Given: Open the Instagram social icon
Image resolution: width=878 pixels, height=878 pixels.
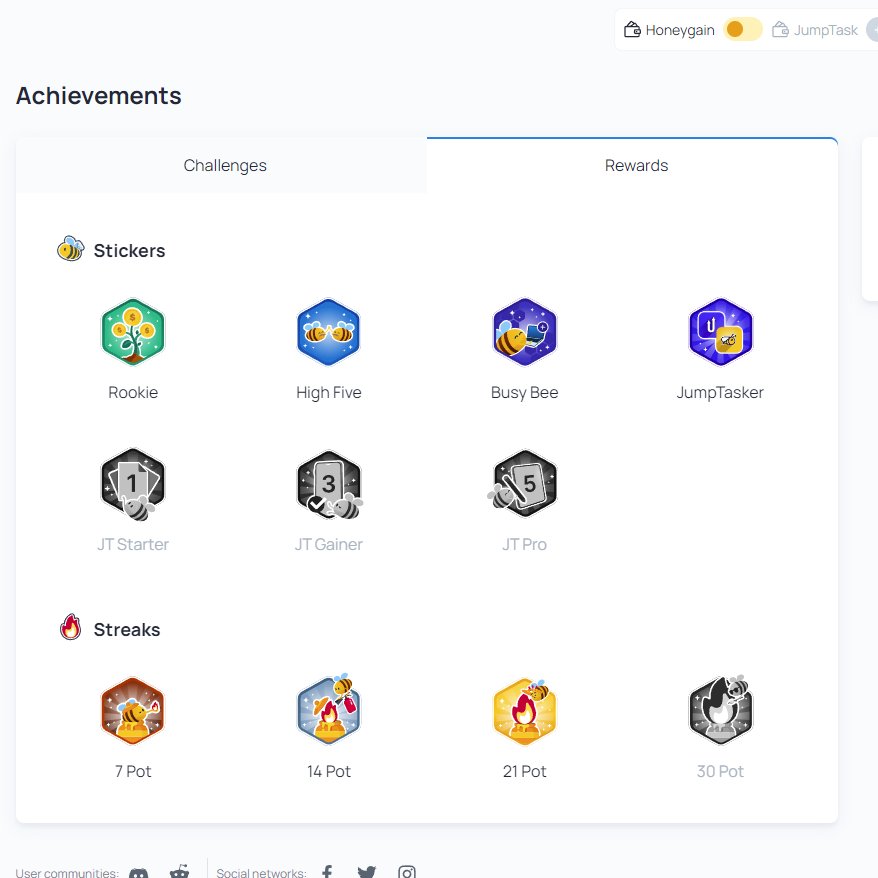Looking at the screenshot, I should coord(407,872).
